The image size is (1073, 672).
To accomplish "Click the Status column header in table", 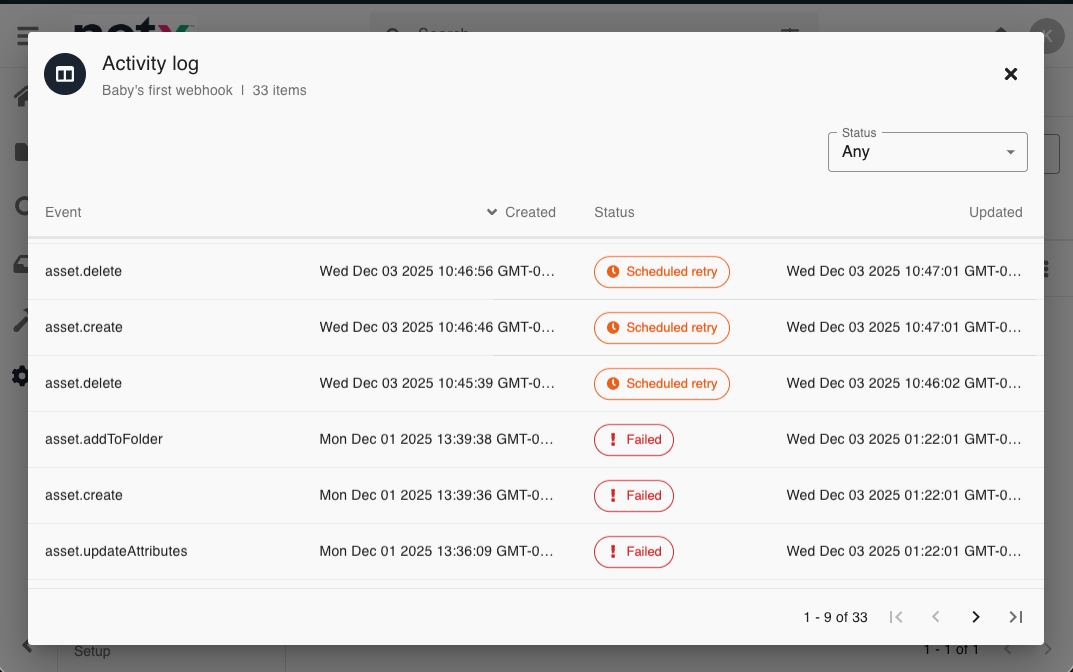I will tap(614, 212).
